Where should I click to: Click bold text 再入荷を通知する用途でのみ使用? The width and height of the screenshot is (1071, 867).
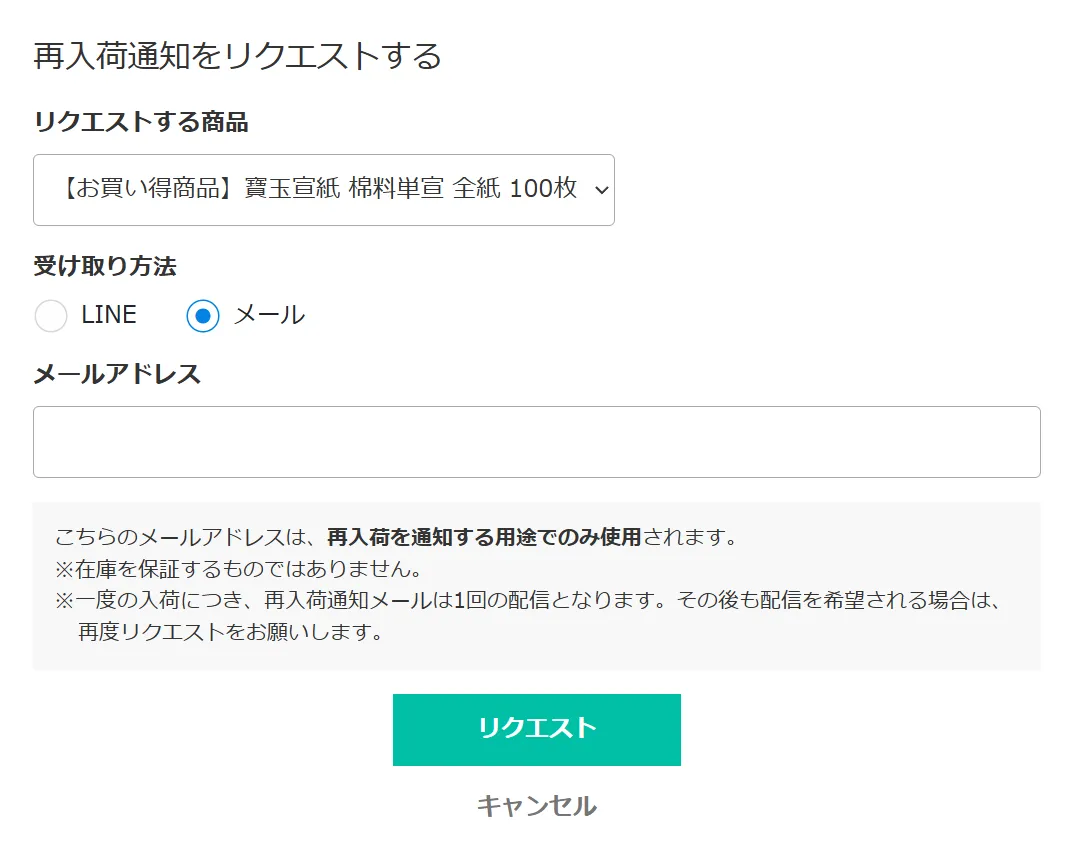tap(484, 537)
